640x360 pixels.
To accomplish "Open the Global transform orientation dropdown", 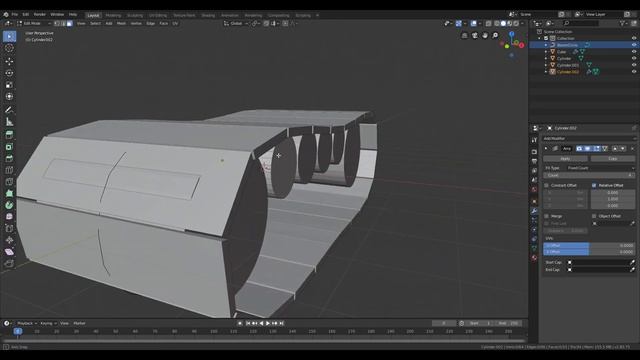I will 236,24.
